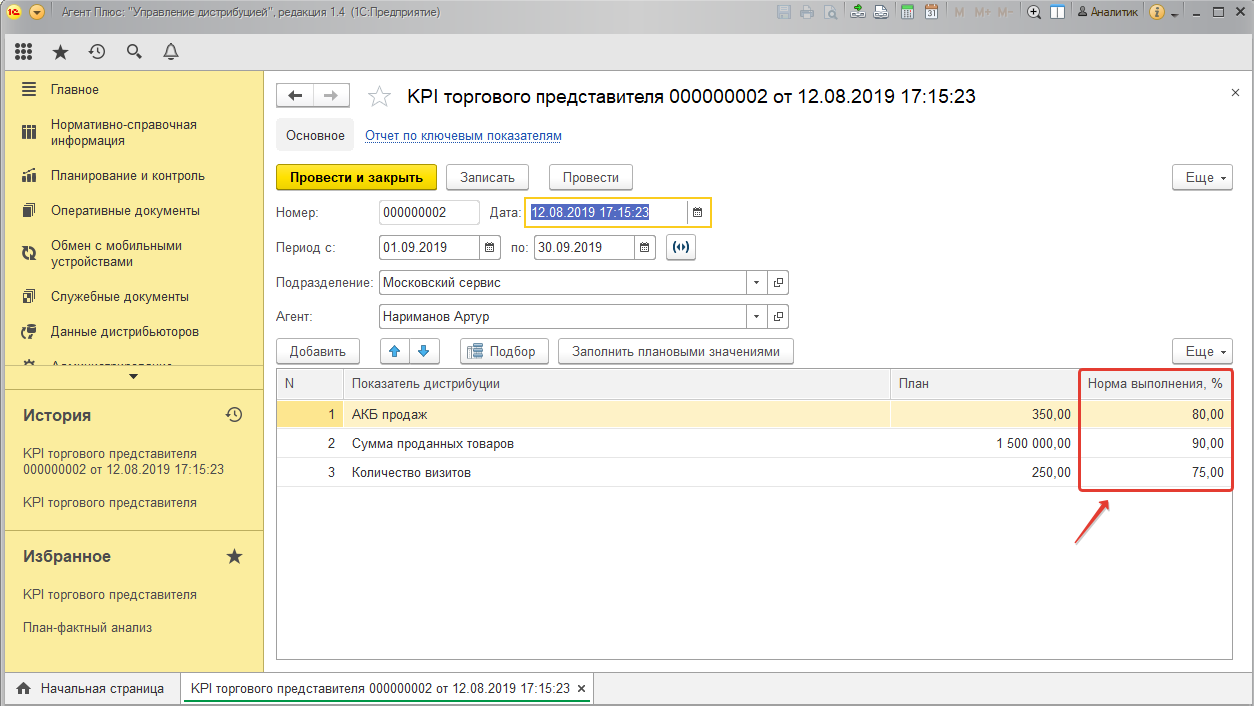The height and width of the screenshot is (706, 1254).
Task: Open Обмен с мобильными устройствами section
Action: coord(116,254)
